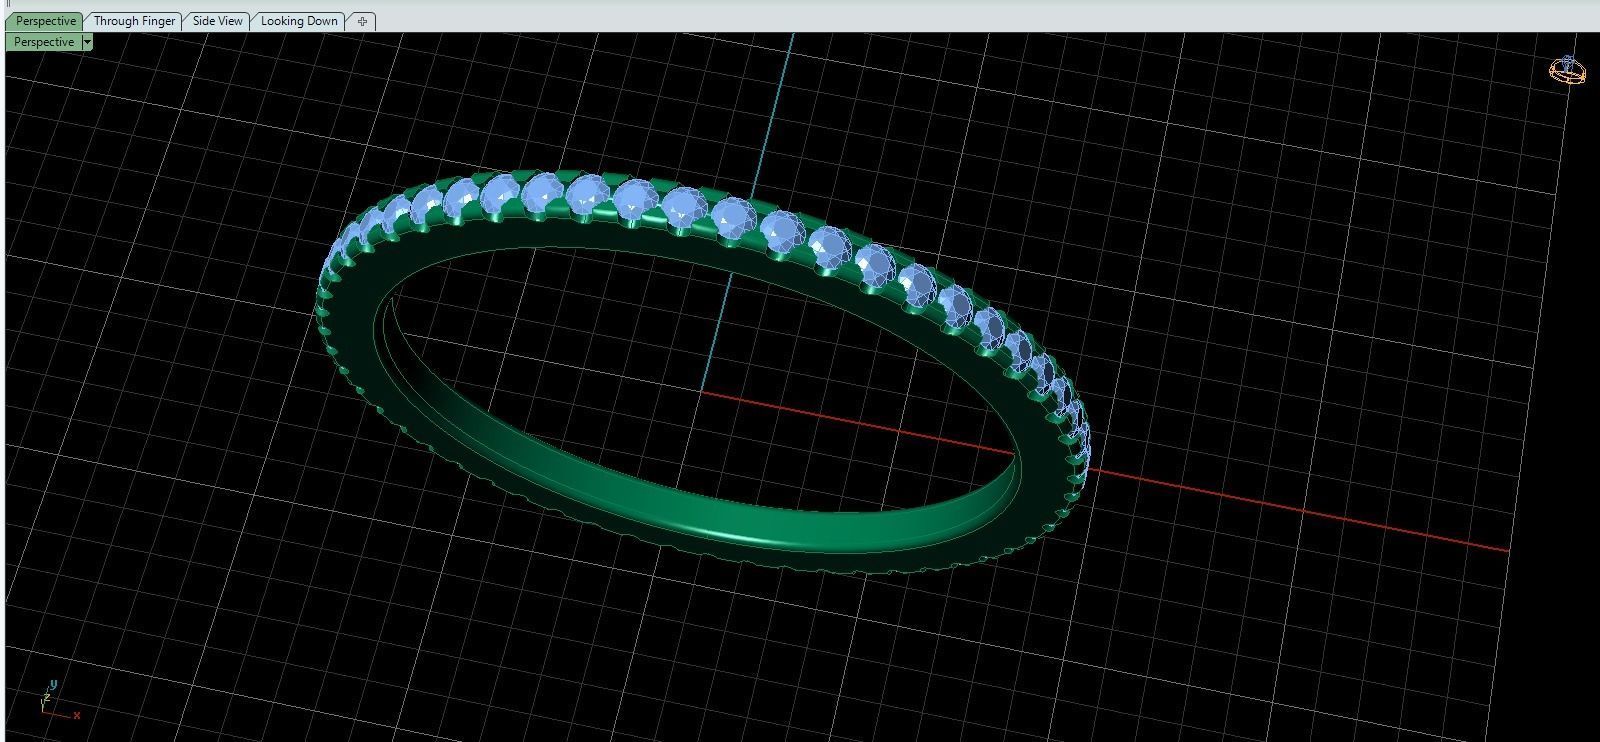Switch to the Looking Down tab
1600x742 pixels.
tap(299, 21)
